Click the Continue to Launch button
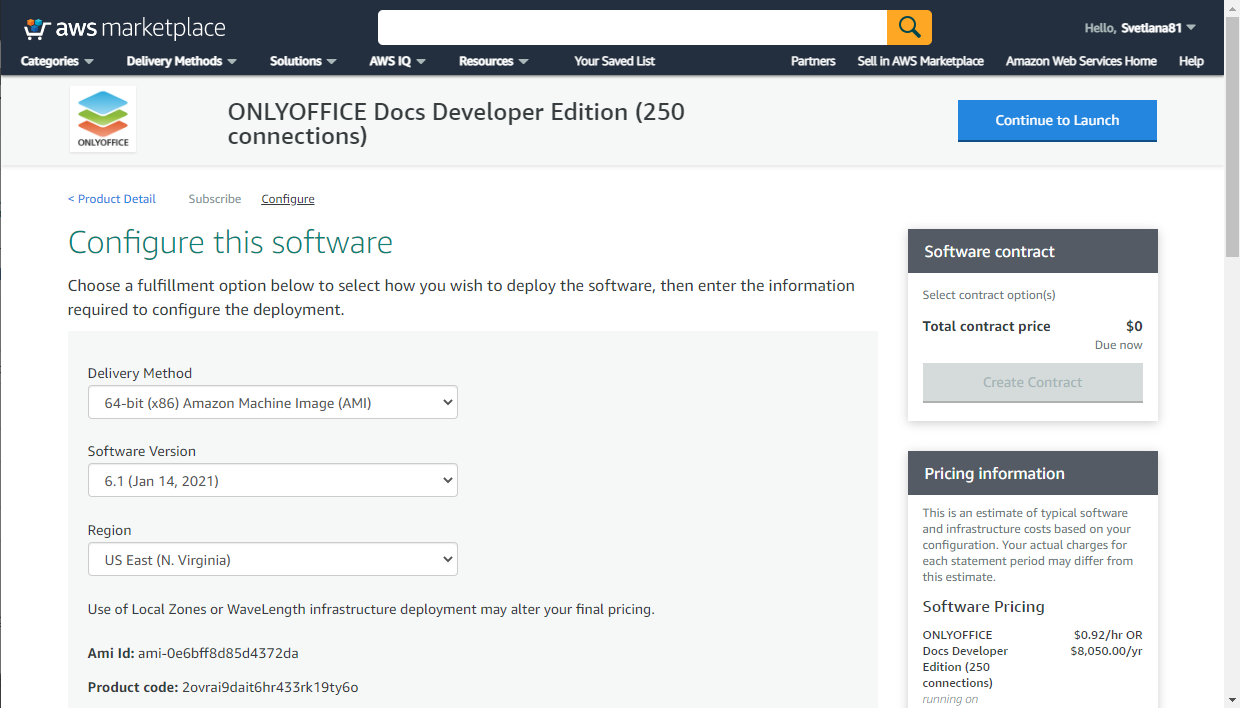The width and height of the screenshot is (1240, 708). point(1056,120)
